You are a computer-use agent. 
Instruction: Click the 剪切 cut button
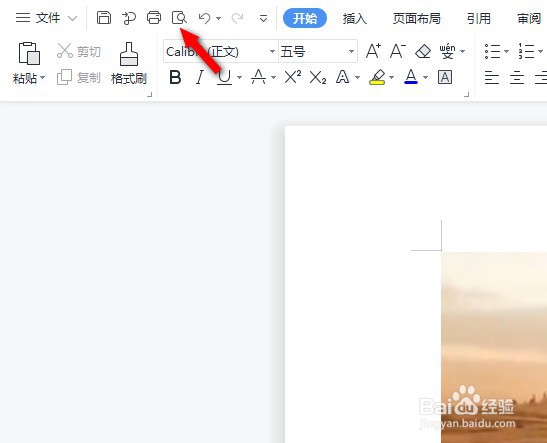tap(79, 51)
